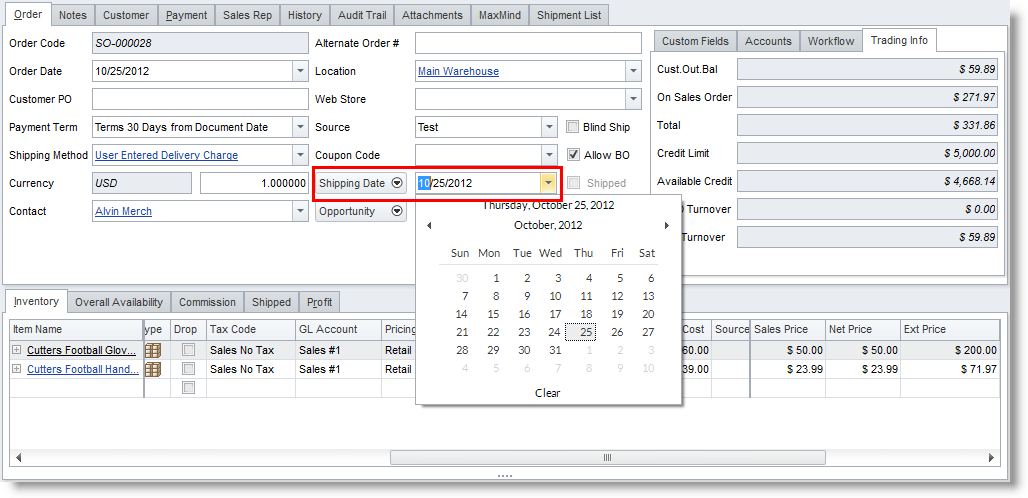Check Drop for Cutters Football Hand... row

[188, 370]
